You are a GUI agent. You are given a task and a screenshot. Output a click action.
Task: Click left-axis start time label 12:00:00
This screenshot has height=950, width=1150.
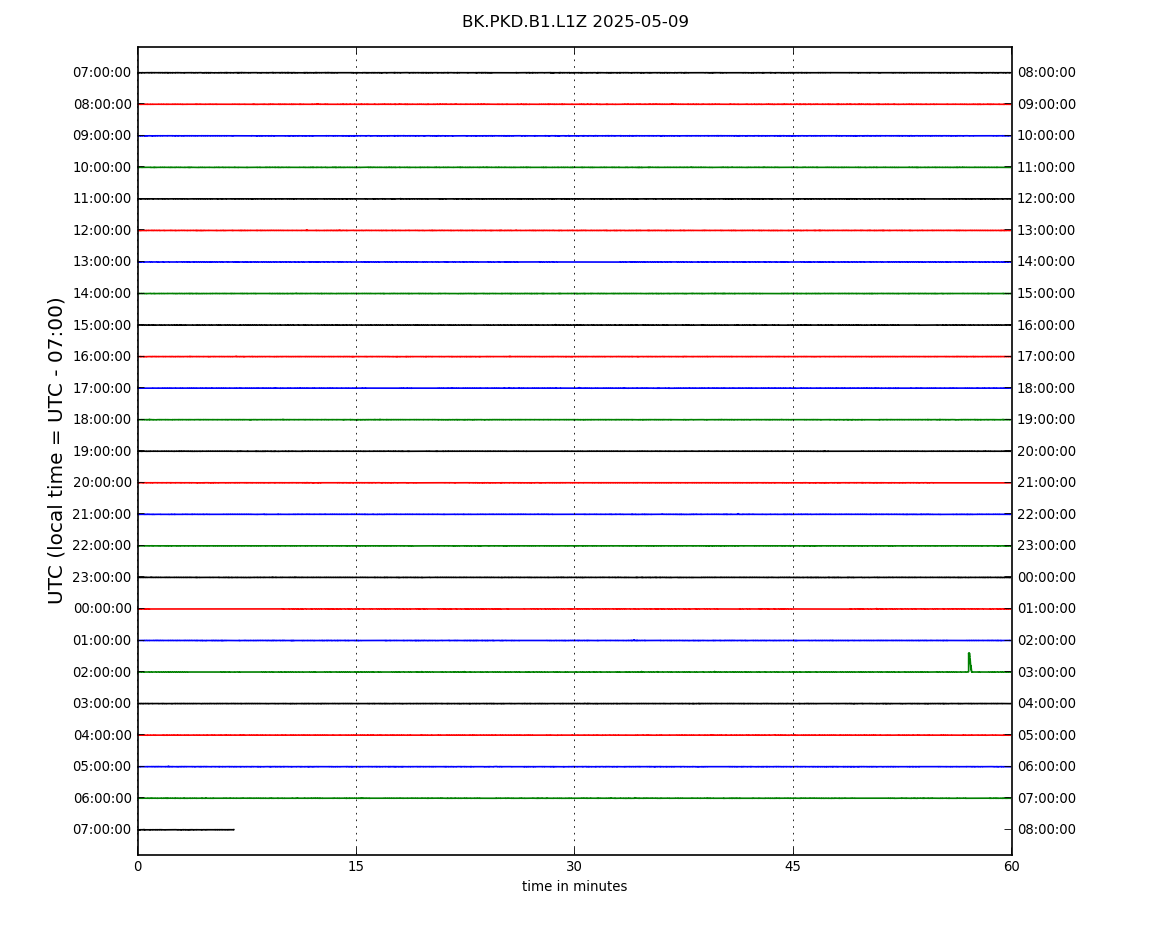(103, 230)
